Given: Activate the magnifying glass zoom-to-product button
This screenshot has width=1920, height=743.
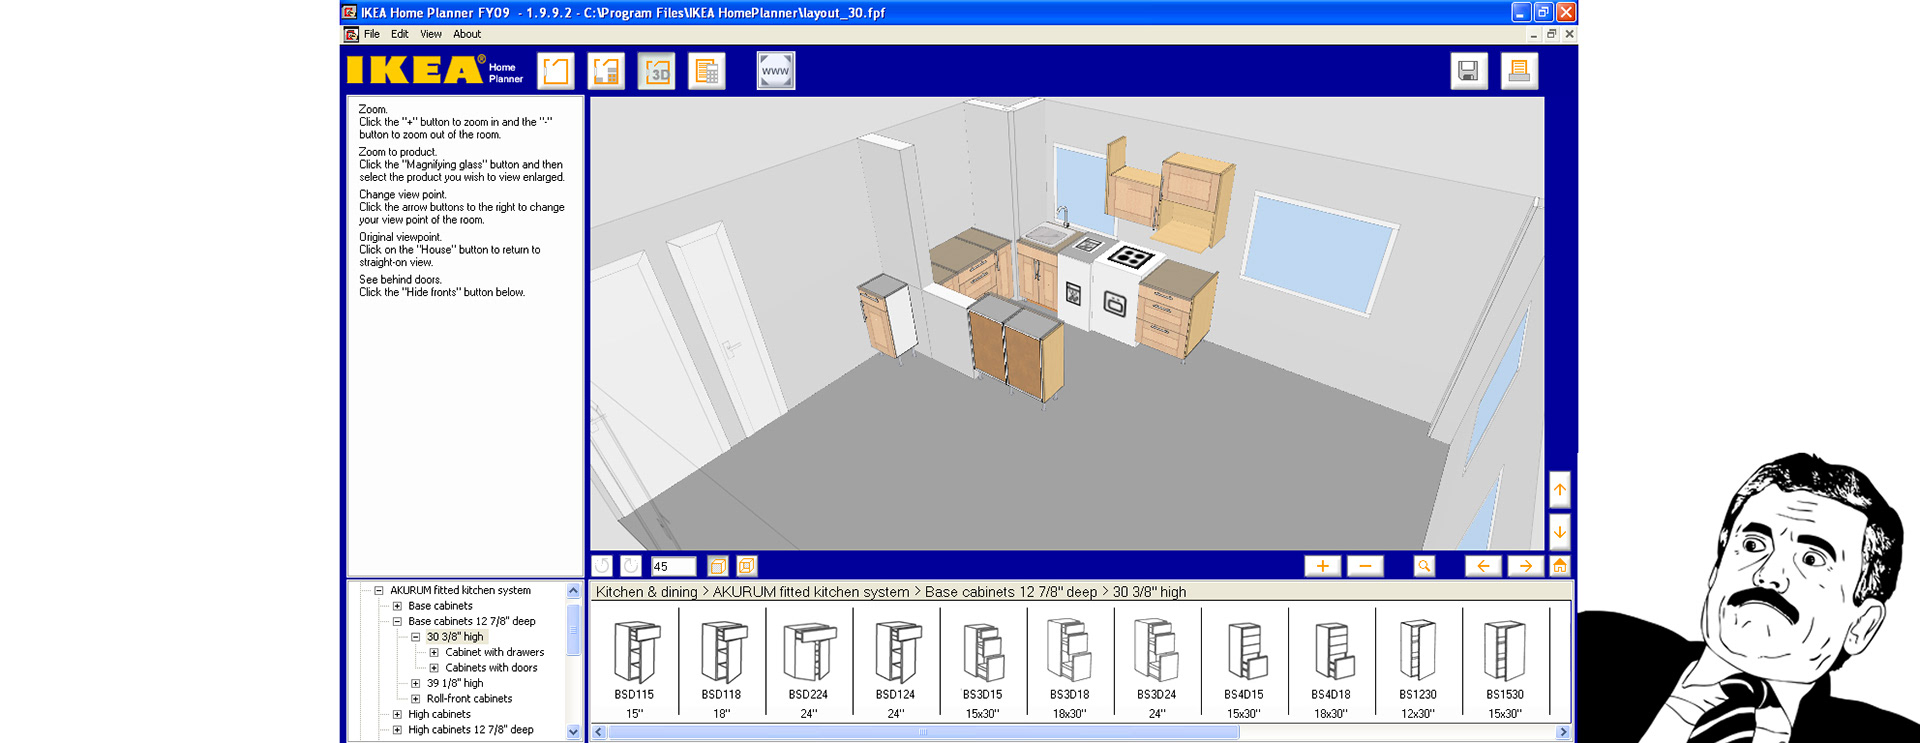Looking at the screenshot, I should coord(1424,566).
